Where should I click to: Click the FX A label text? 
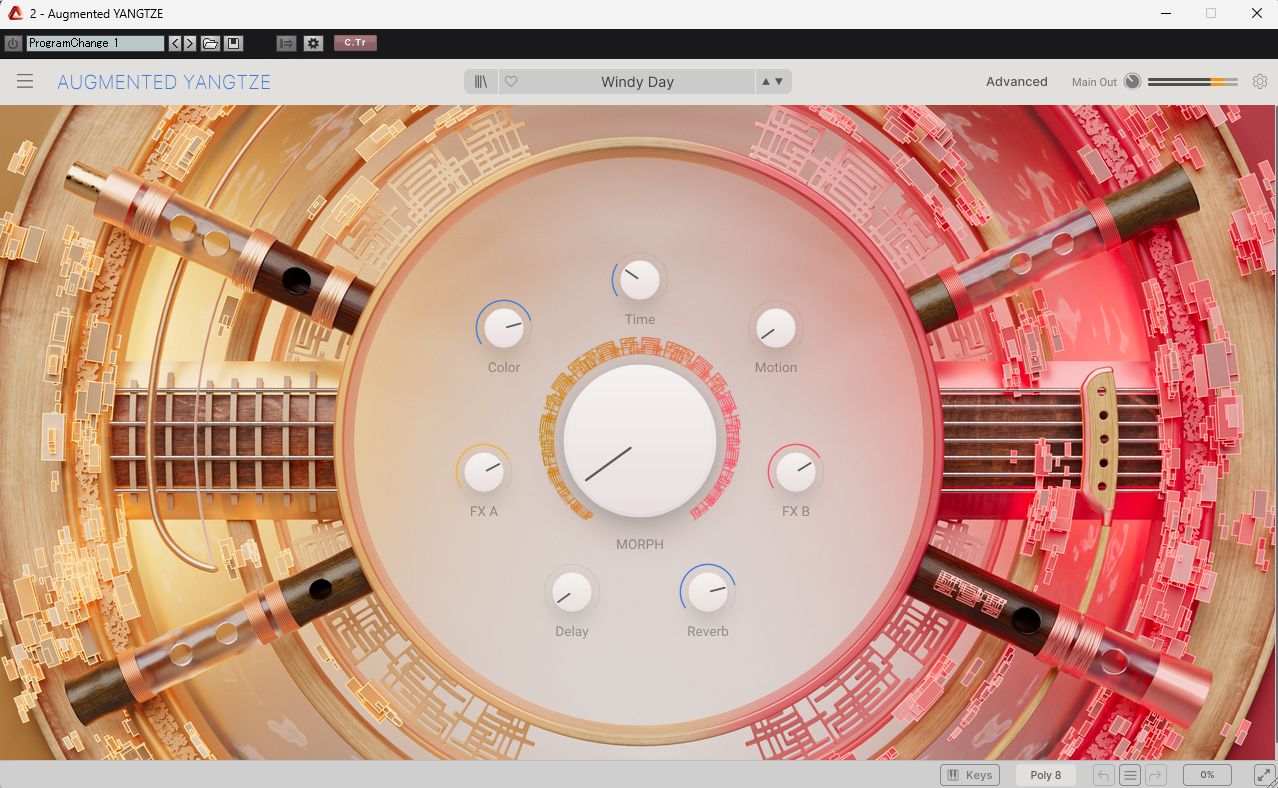click(484, 512)
